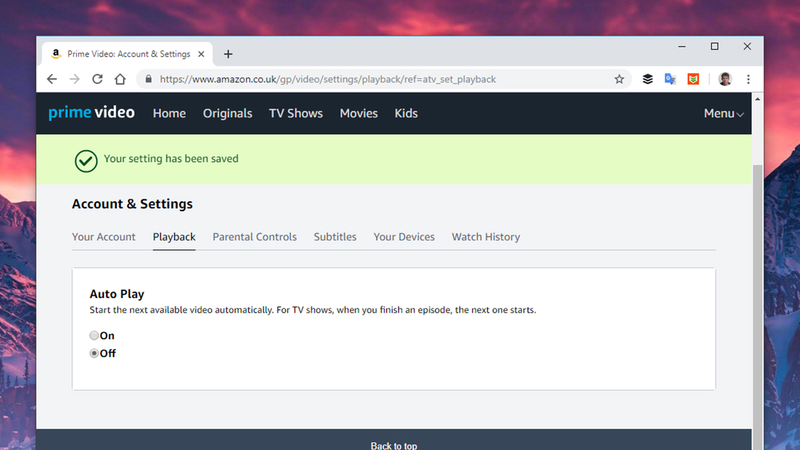Image resolution: width=800 pixels, height=450 pixels.
Task: Switch to the Your Devices tab
Action: click(404, 237)
